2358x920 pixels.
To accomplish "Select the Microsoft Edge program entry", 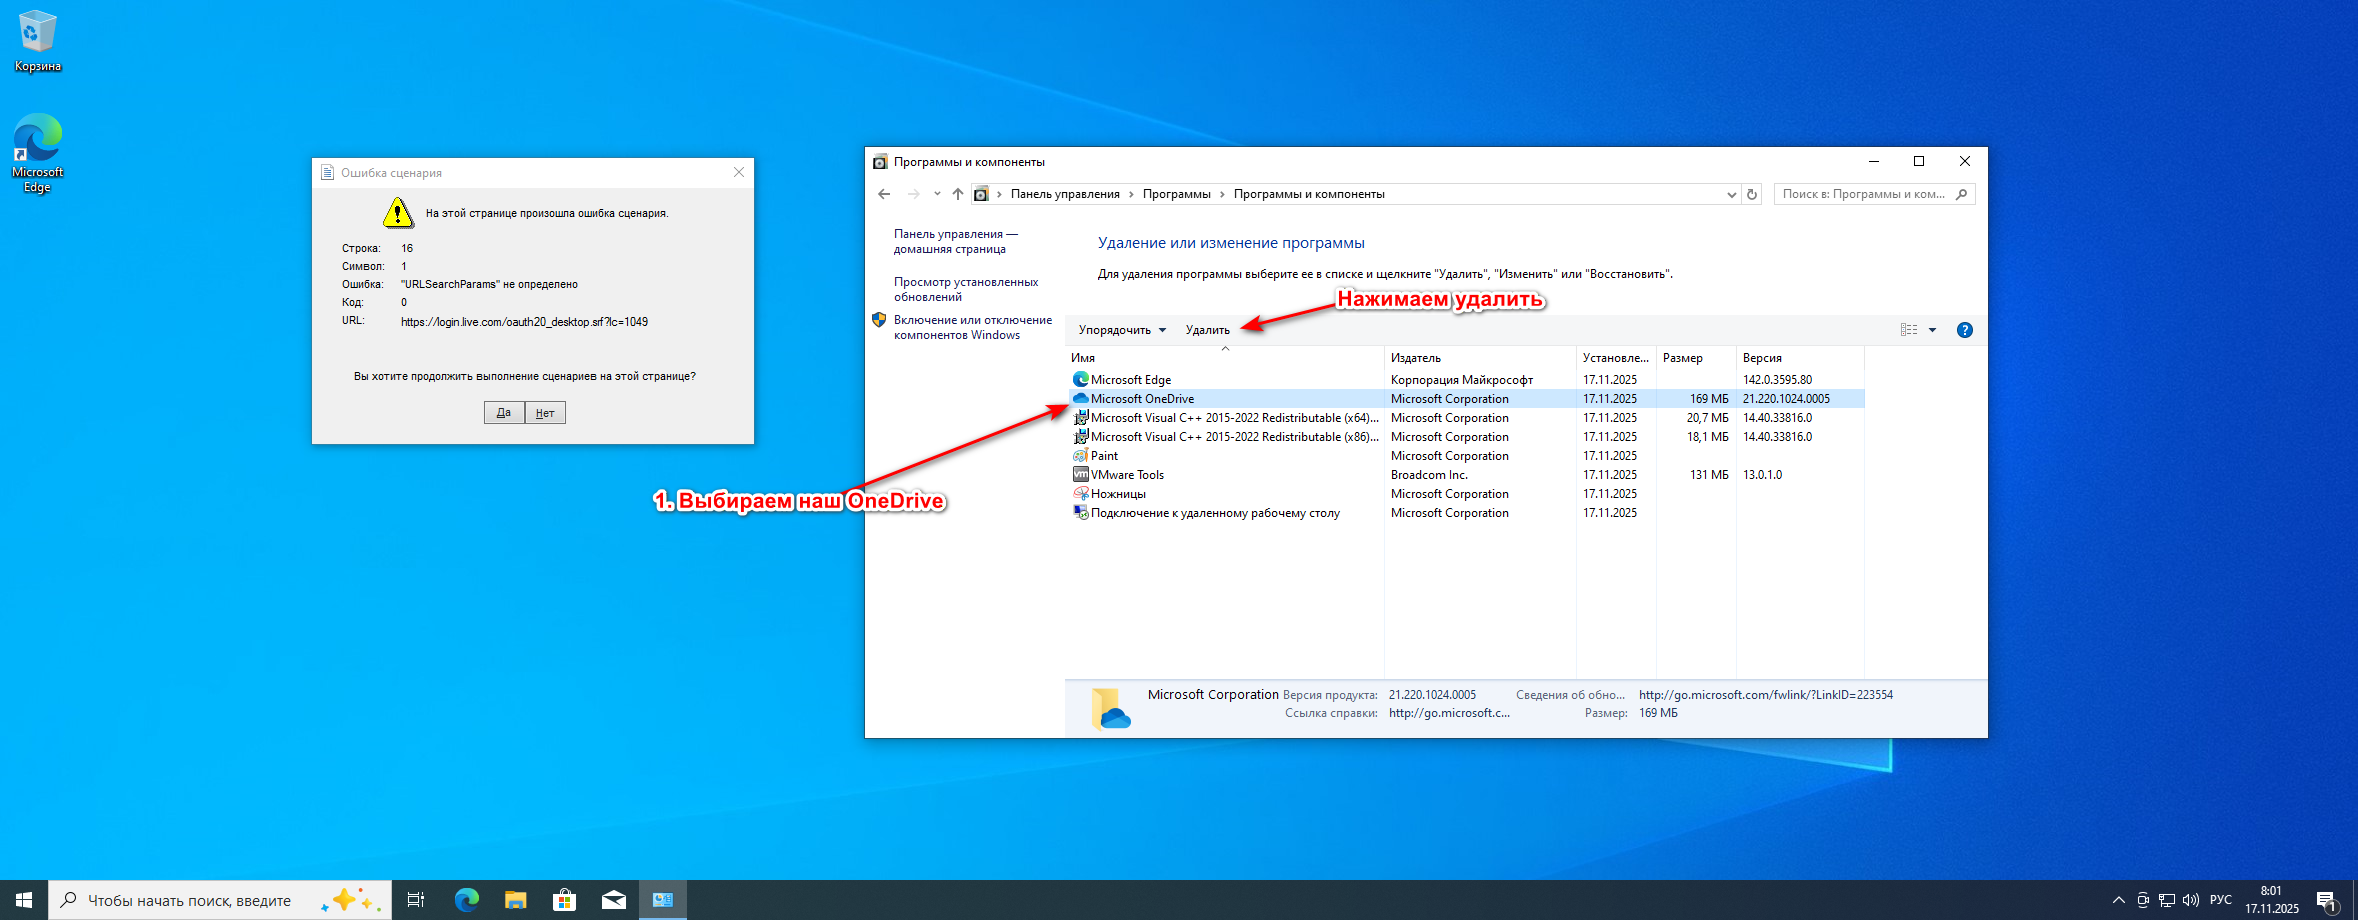I will point(1130,380).
